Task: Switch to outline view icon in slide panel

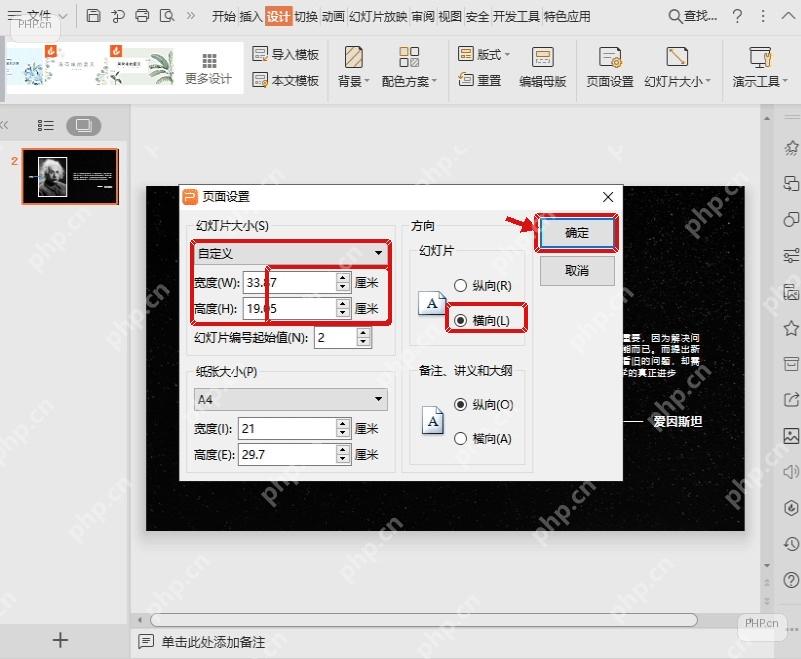Action: point(45,125)
